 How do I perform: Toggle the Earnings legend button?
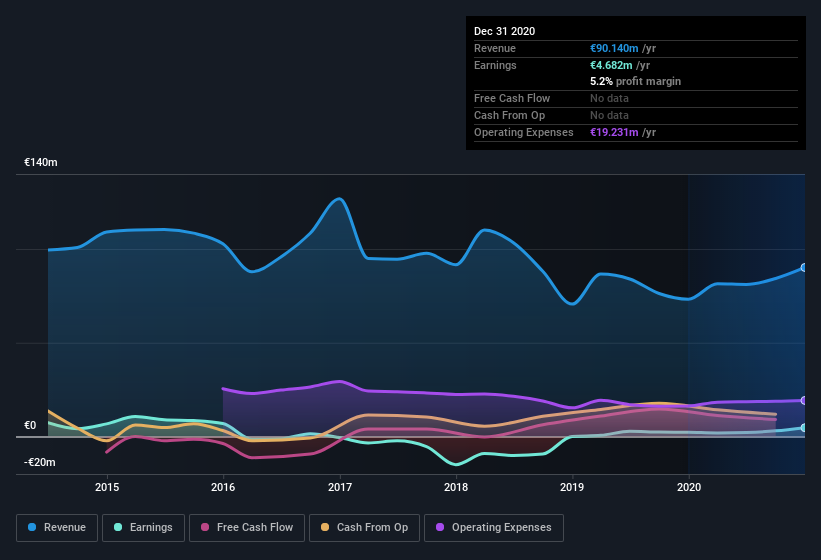pos(143,528)
